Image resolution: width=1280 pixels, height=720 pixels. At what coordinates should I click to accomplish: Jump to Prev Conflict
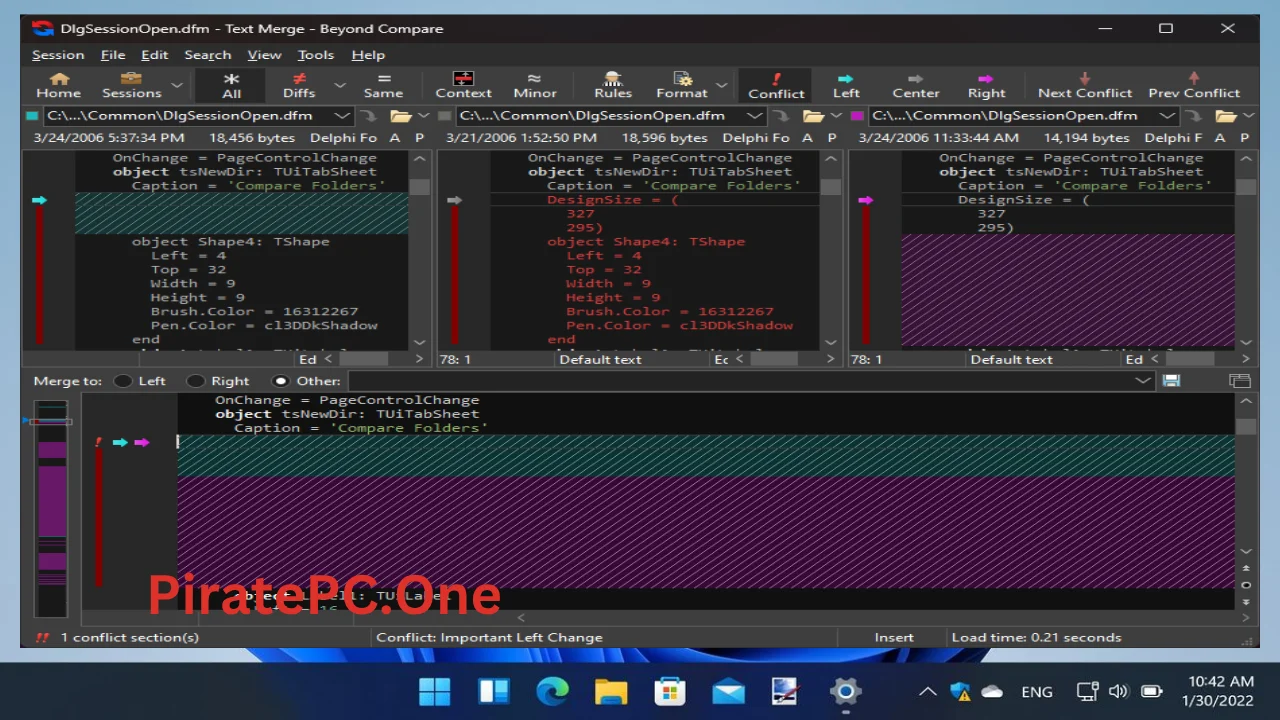[1193, 85]
